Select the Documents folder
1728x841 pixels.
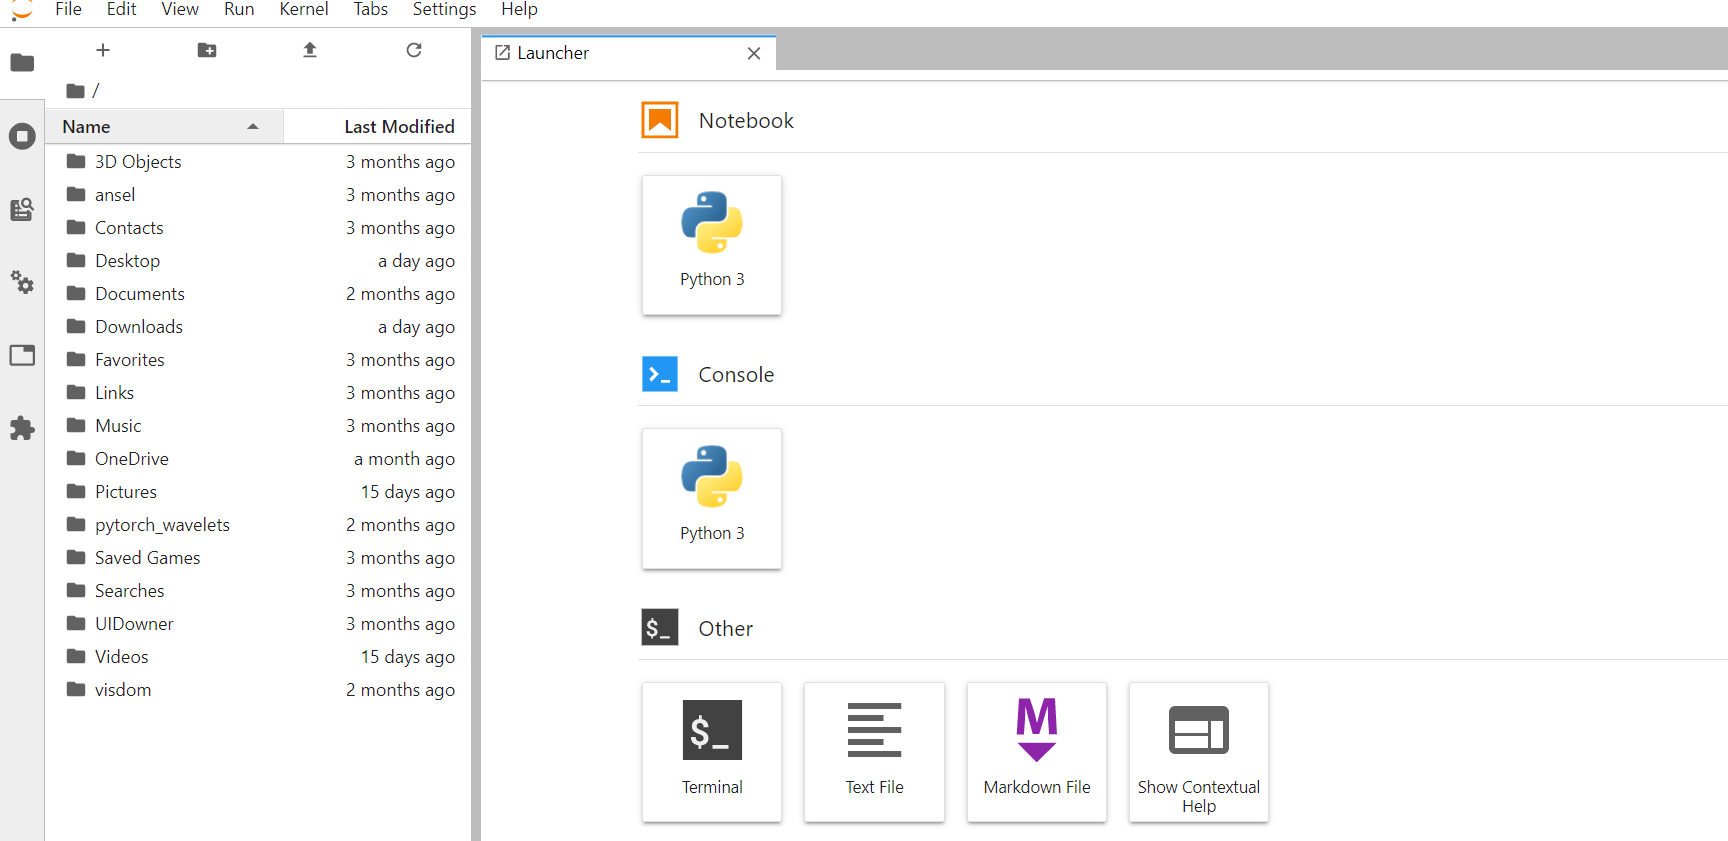pyautogui.click(x=258, y=294)
